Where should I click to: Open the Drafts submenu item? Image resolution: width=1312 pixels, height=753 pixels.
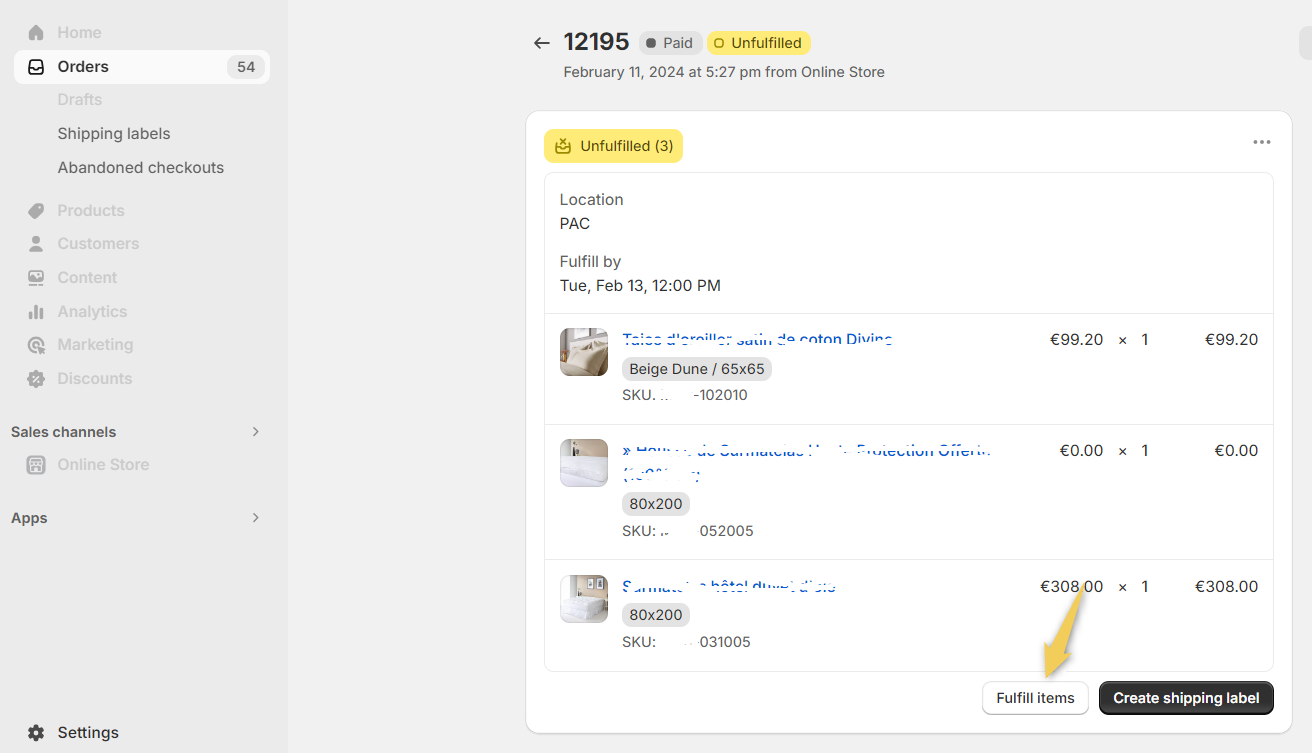80,100
